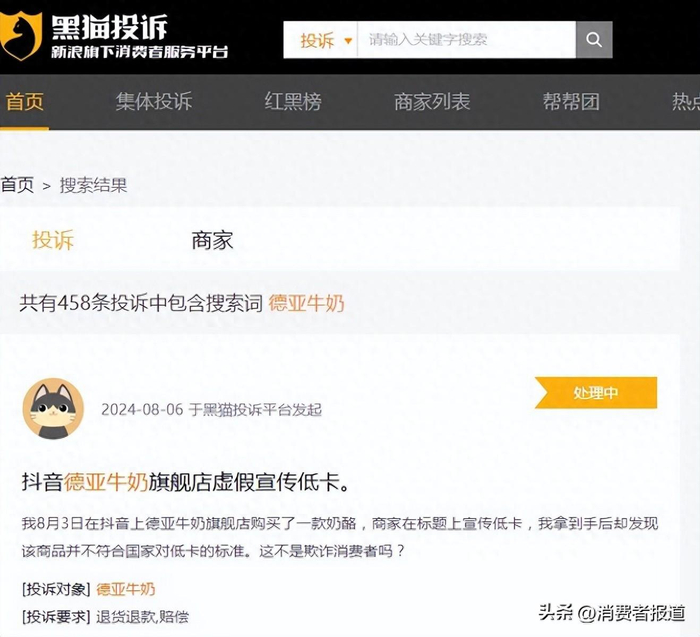Click 搜索结果 breadcrumb text
Screen dimensions: 700x637
pos(94,185)
